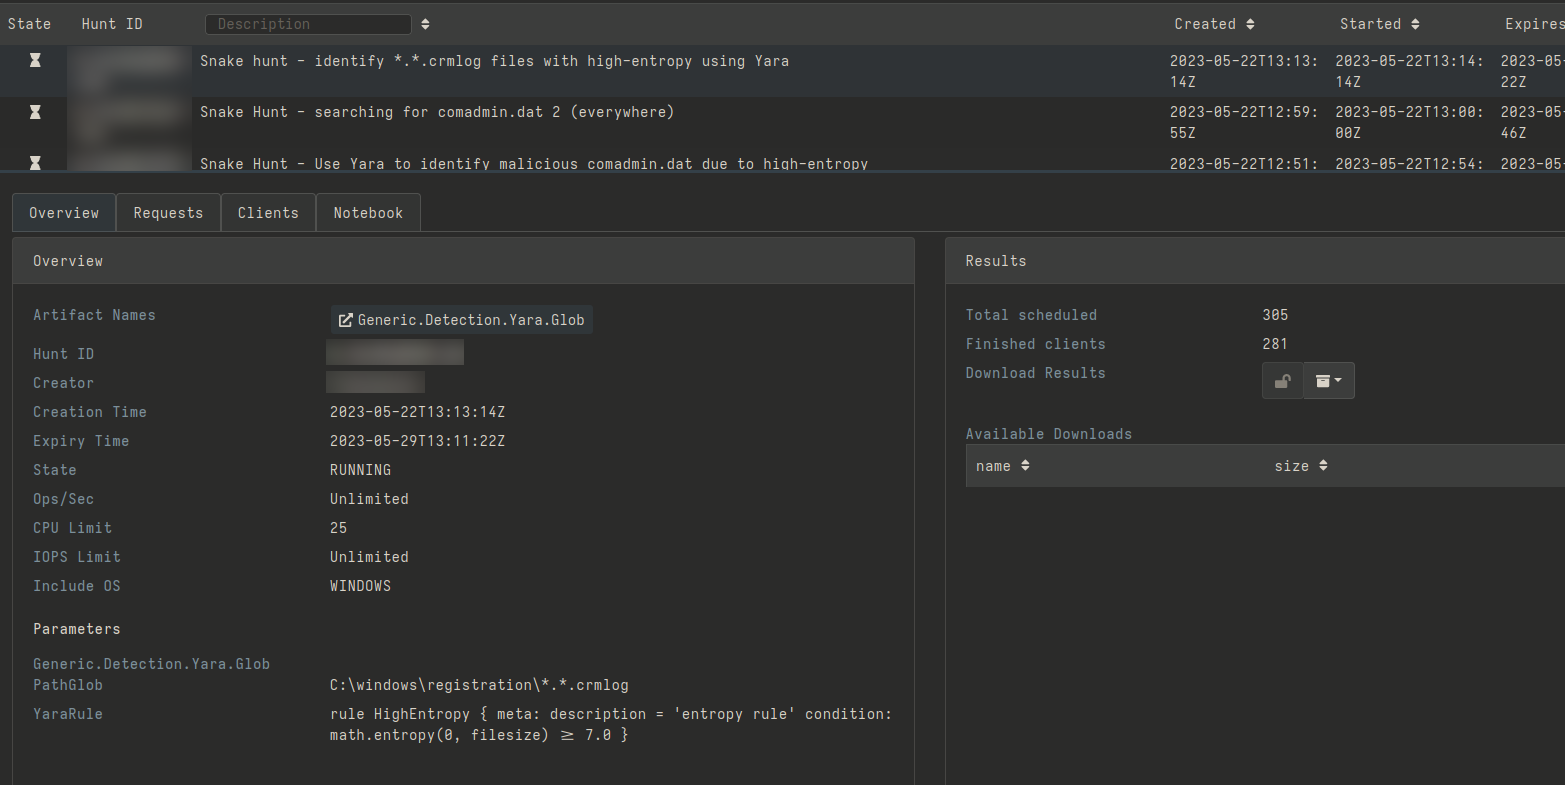The width and height of the screenshot is (1565, 785).
Task: Click the lock icon button beside Download Results
Action: point(1282,381)
